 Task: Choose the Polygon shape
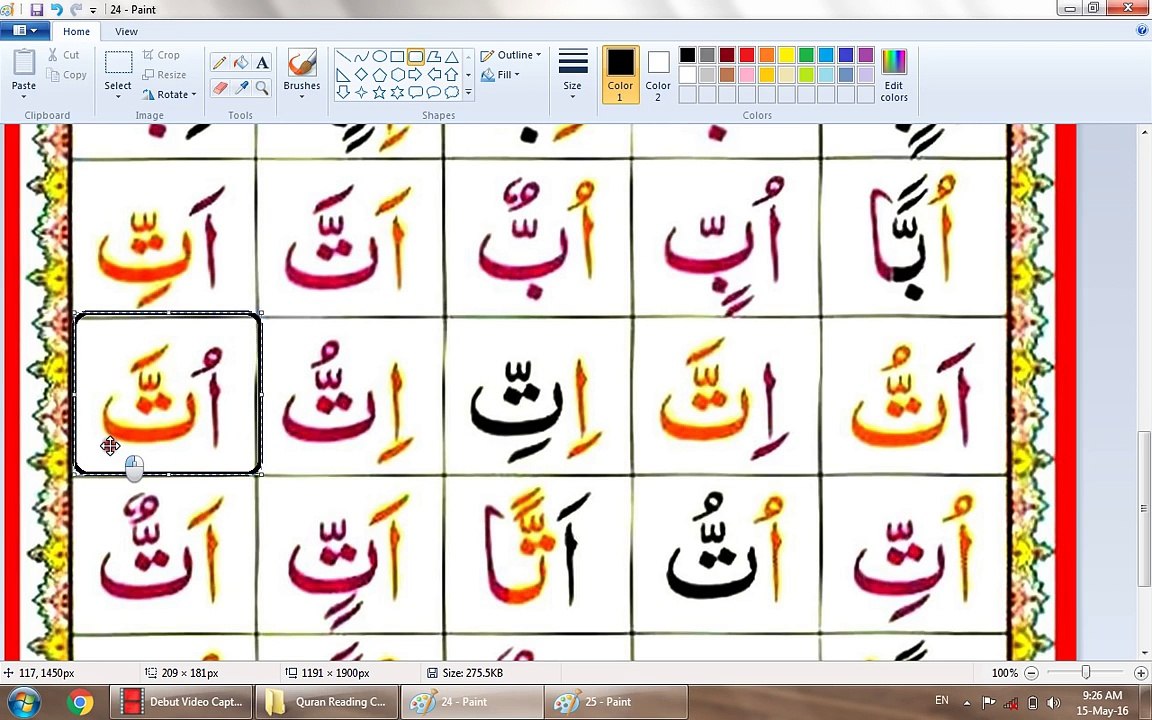tap(433, 57)
